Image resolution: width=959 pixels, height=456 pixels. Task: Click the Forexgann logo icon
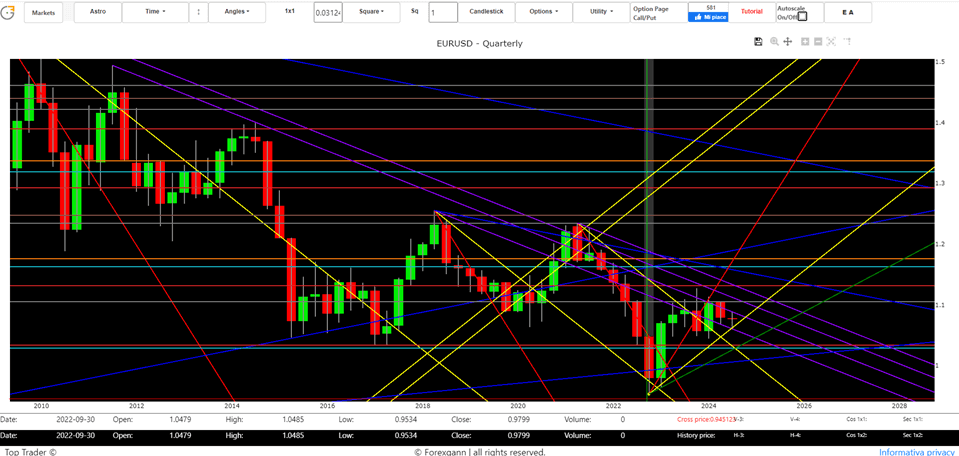(x=9, y=12)
